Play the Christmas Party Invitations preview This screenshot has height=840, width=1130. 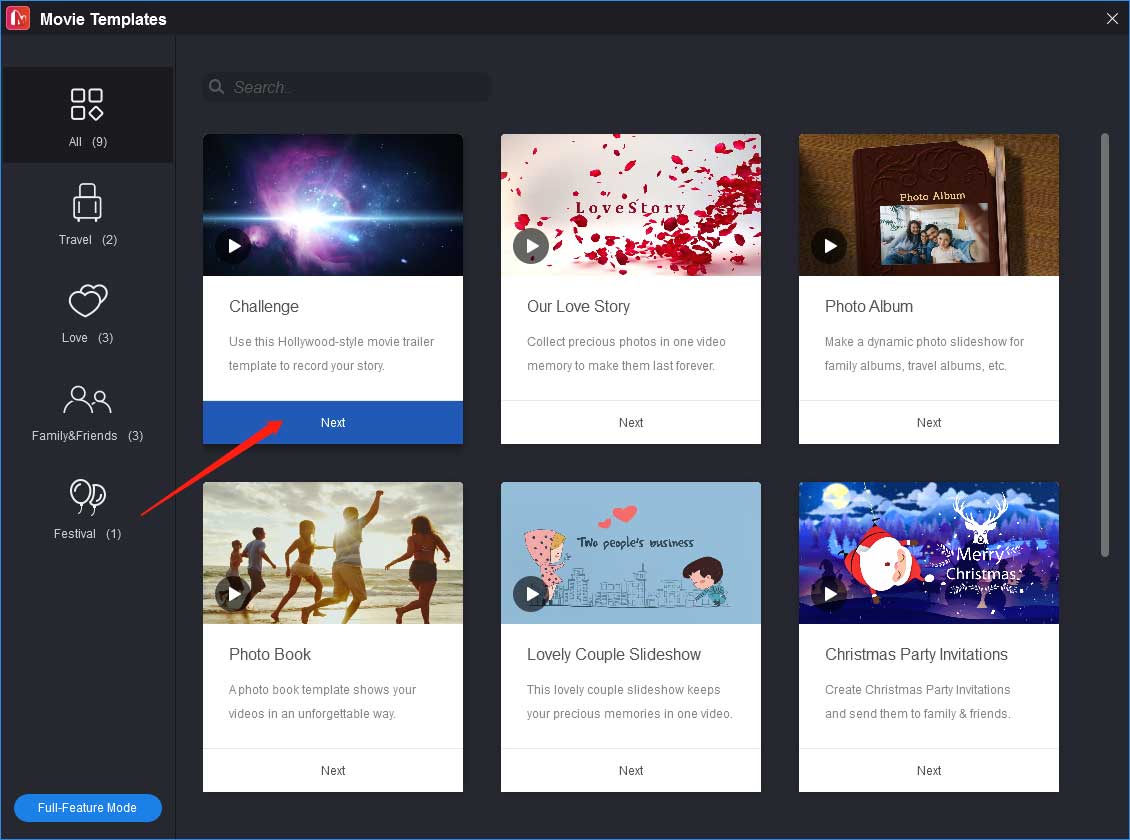(x=829, y=594)
